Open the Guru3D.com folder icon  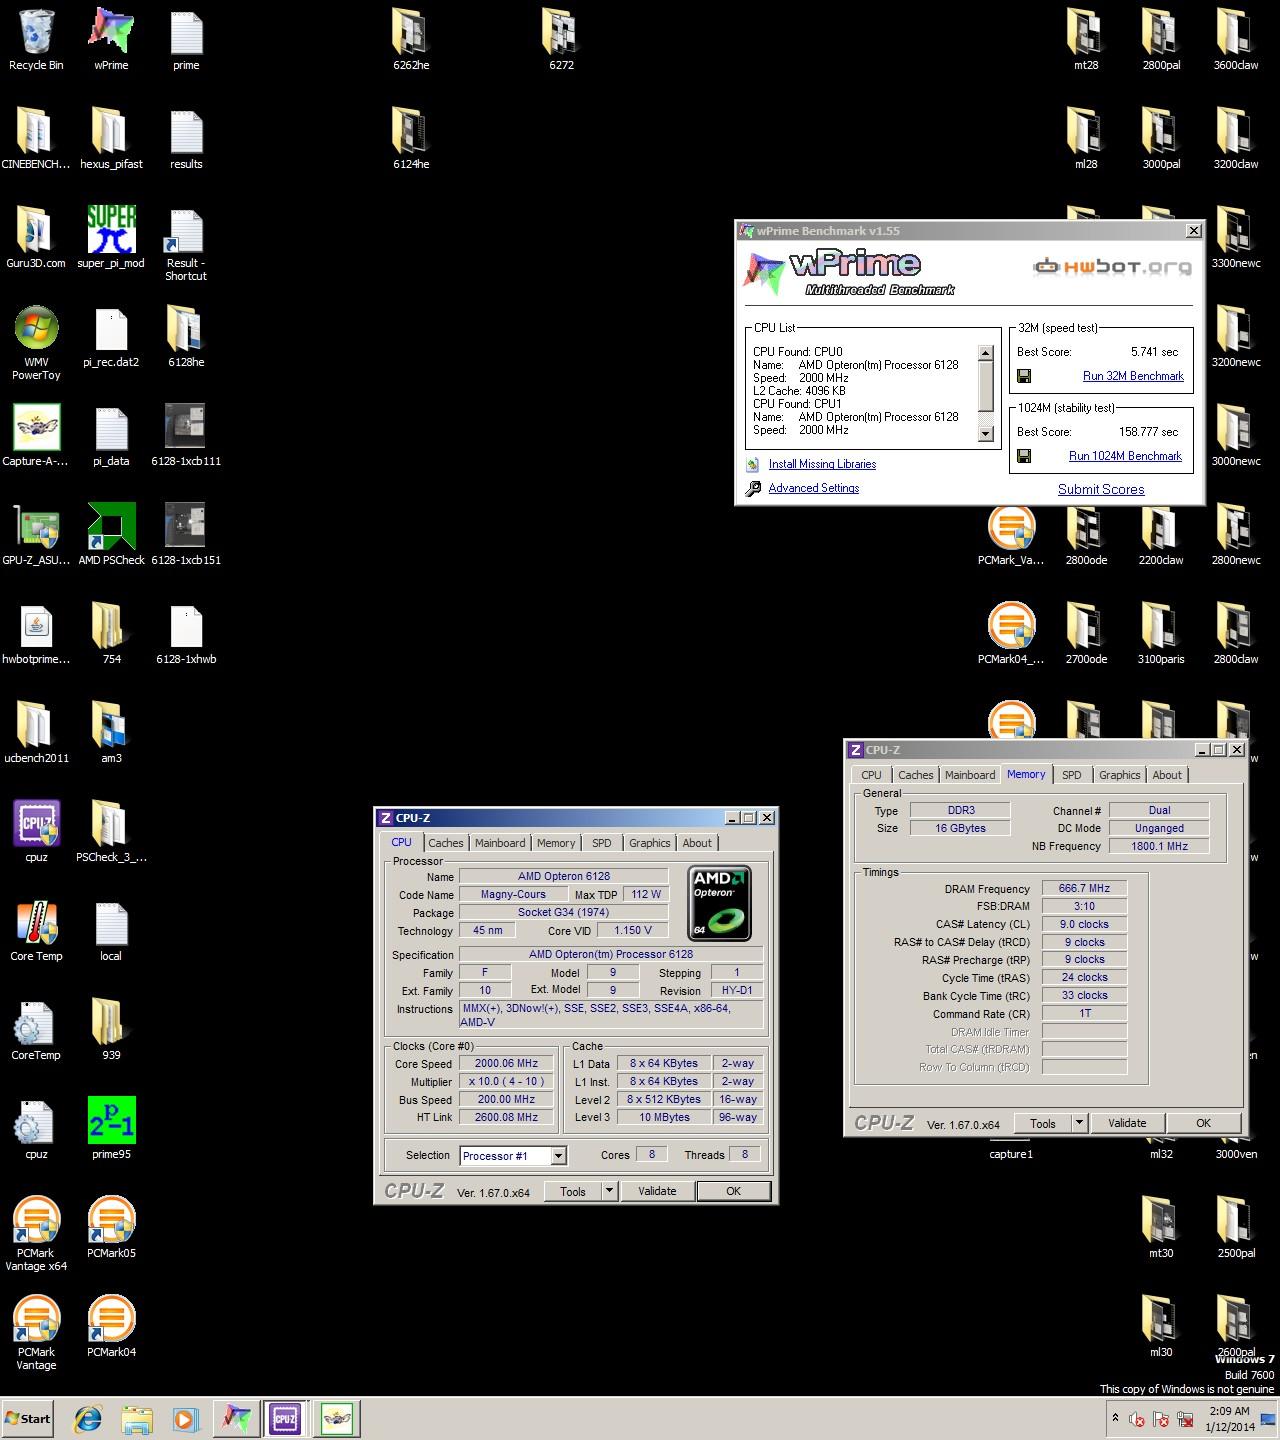[x=36, y=237]
